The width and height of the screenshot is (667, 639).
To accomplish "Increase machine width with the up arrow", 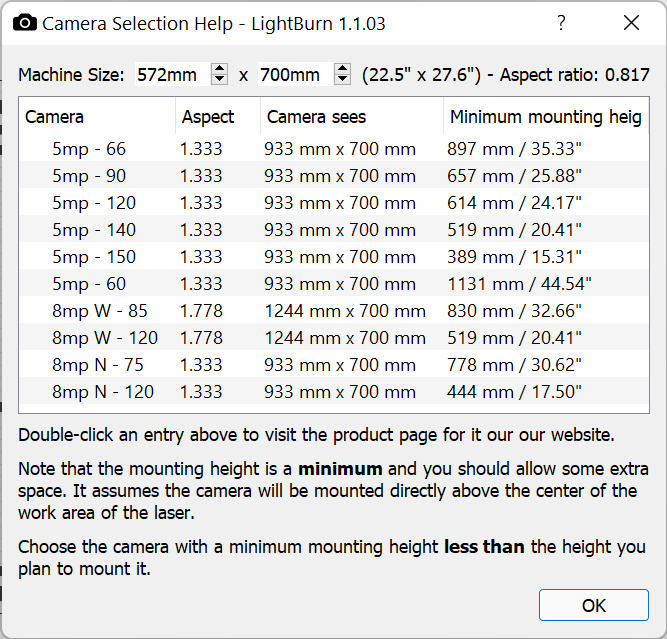I will point(219,69).
